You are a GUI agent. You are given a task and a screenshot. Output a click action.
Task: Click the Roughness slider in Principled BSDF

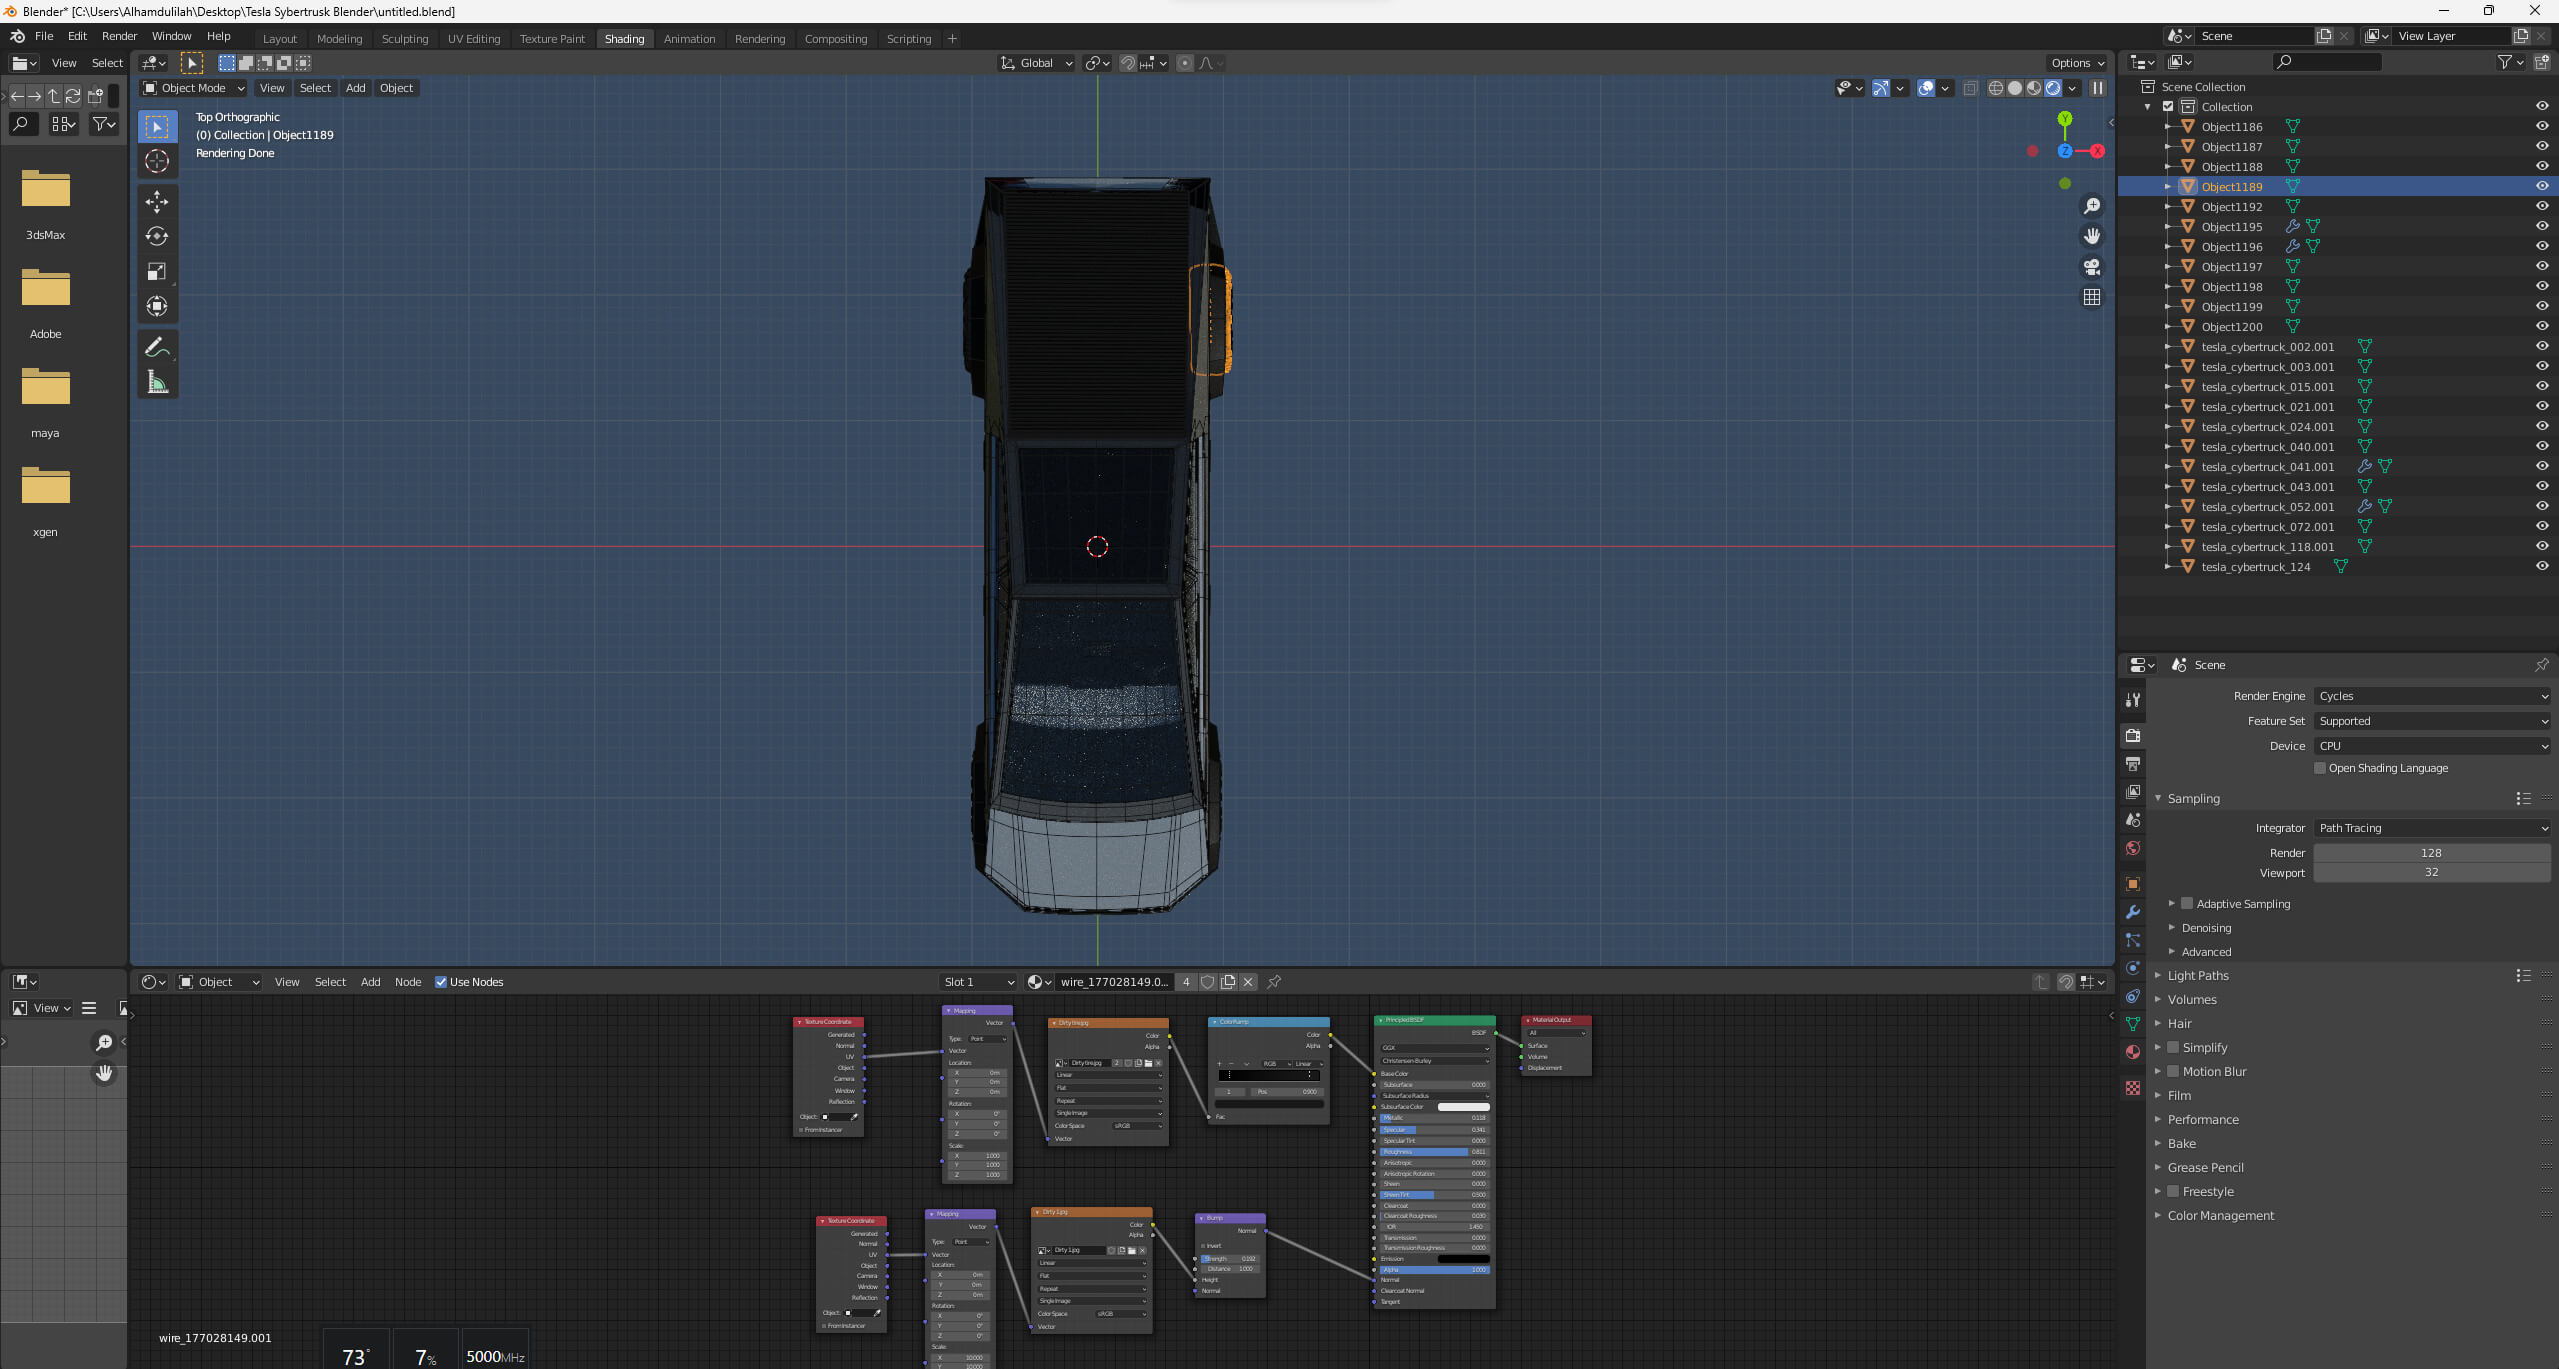(x=1433, y=1152)
